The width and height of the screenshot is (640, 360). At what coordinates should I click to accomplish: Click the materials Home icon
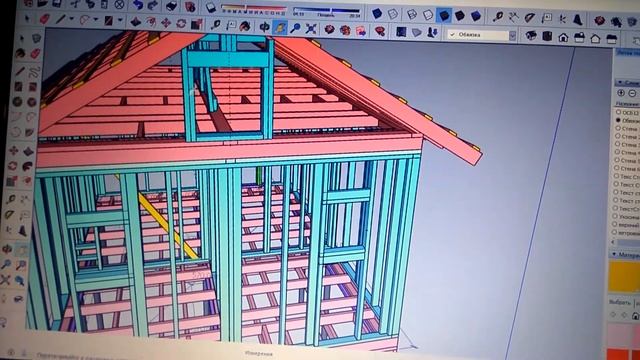pos(636,316)
